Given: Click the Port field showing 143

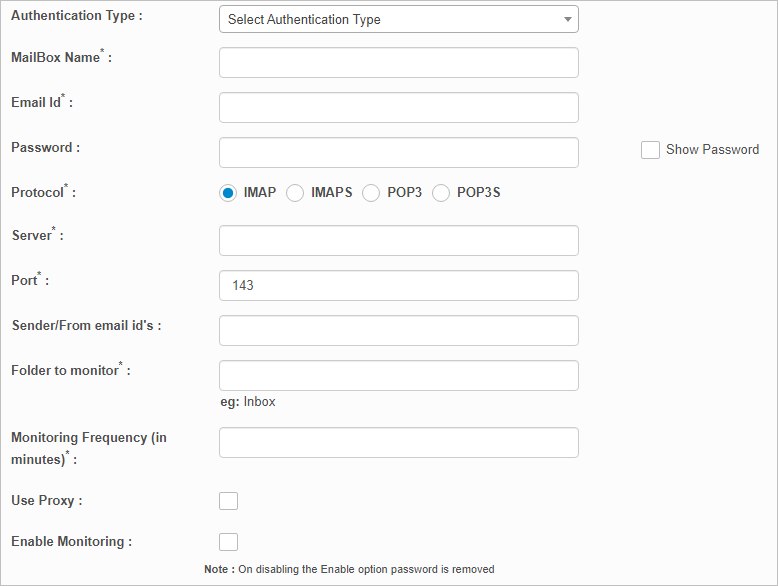Looking at the screenshot, I should coord(398,285).
